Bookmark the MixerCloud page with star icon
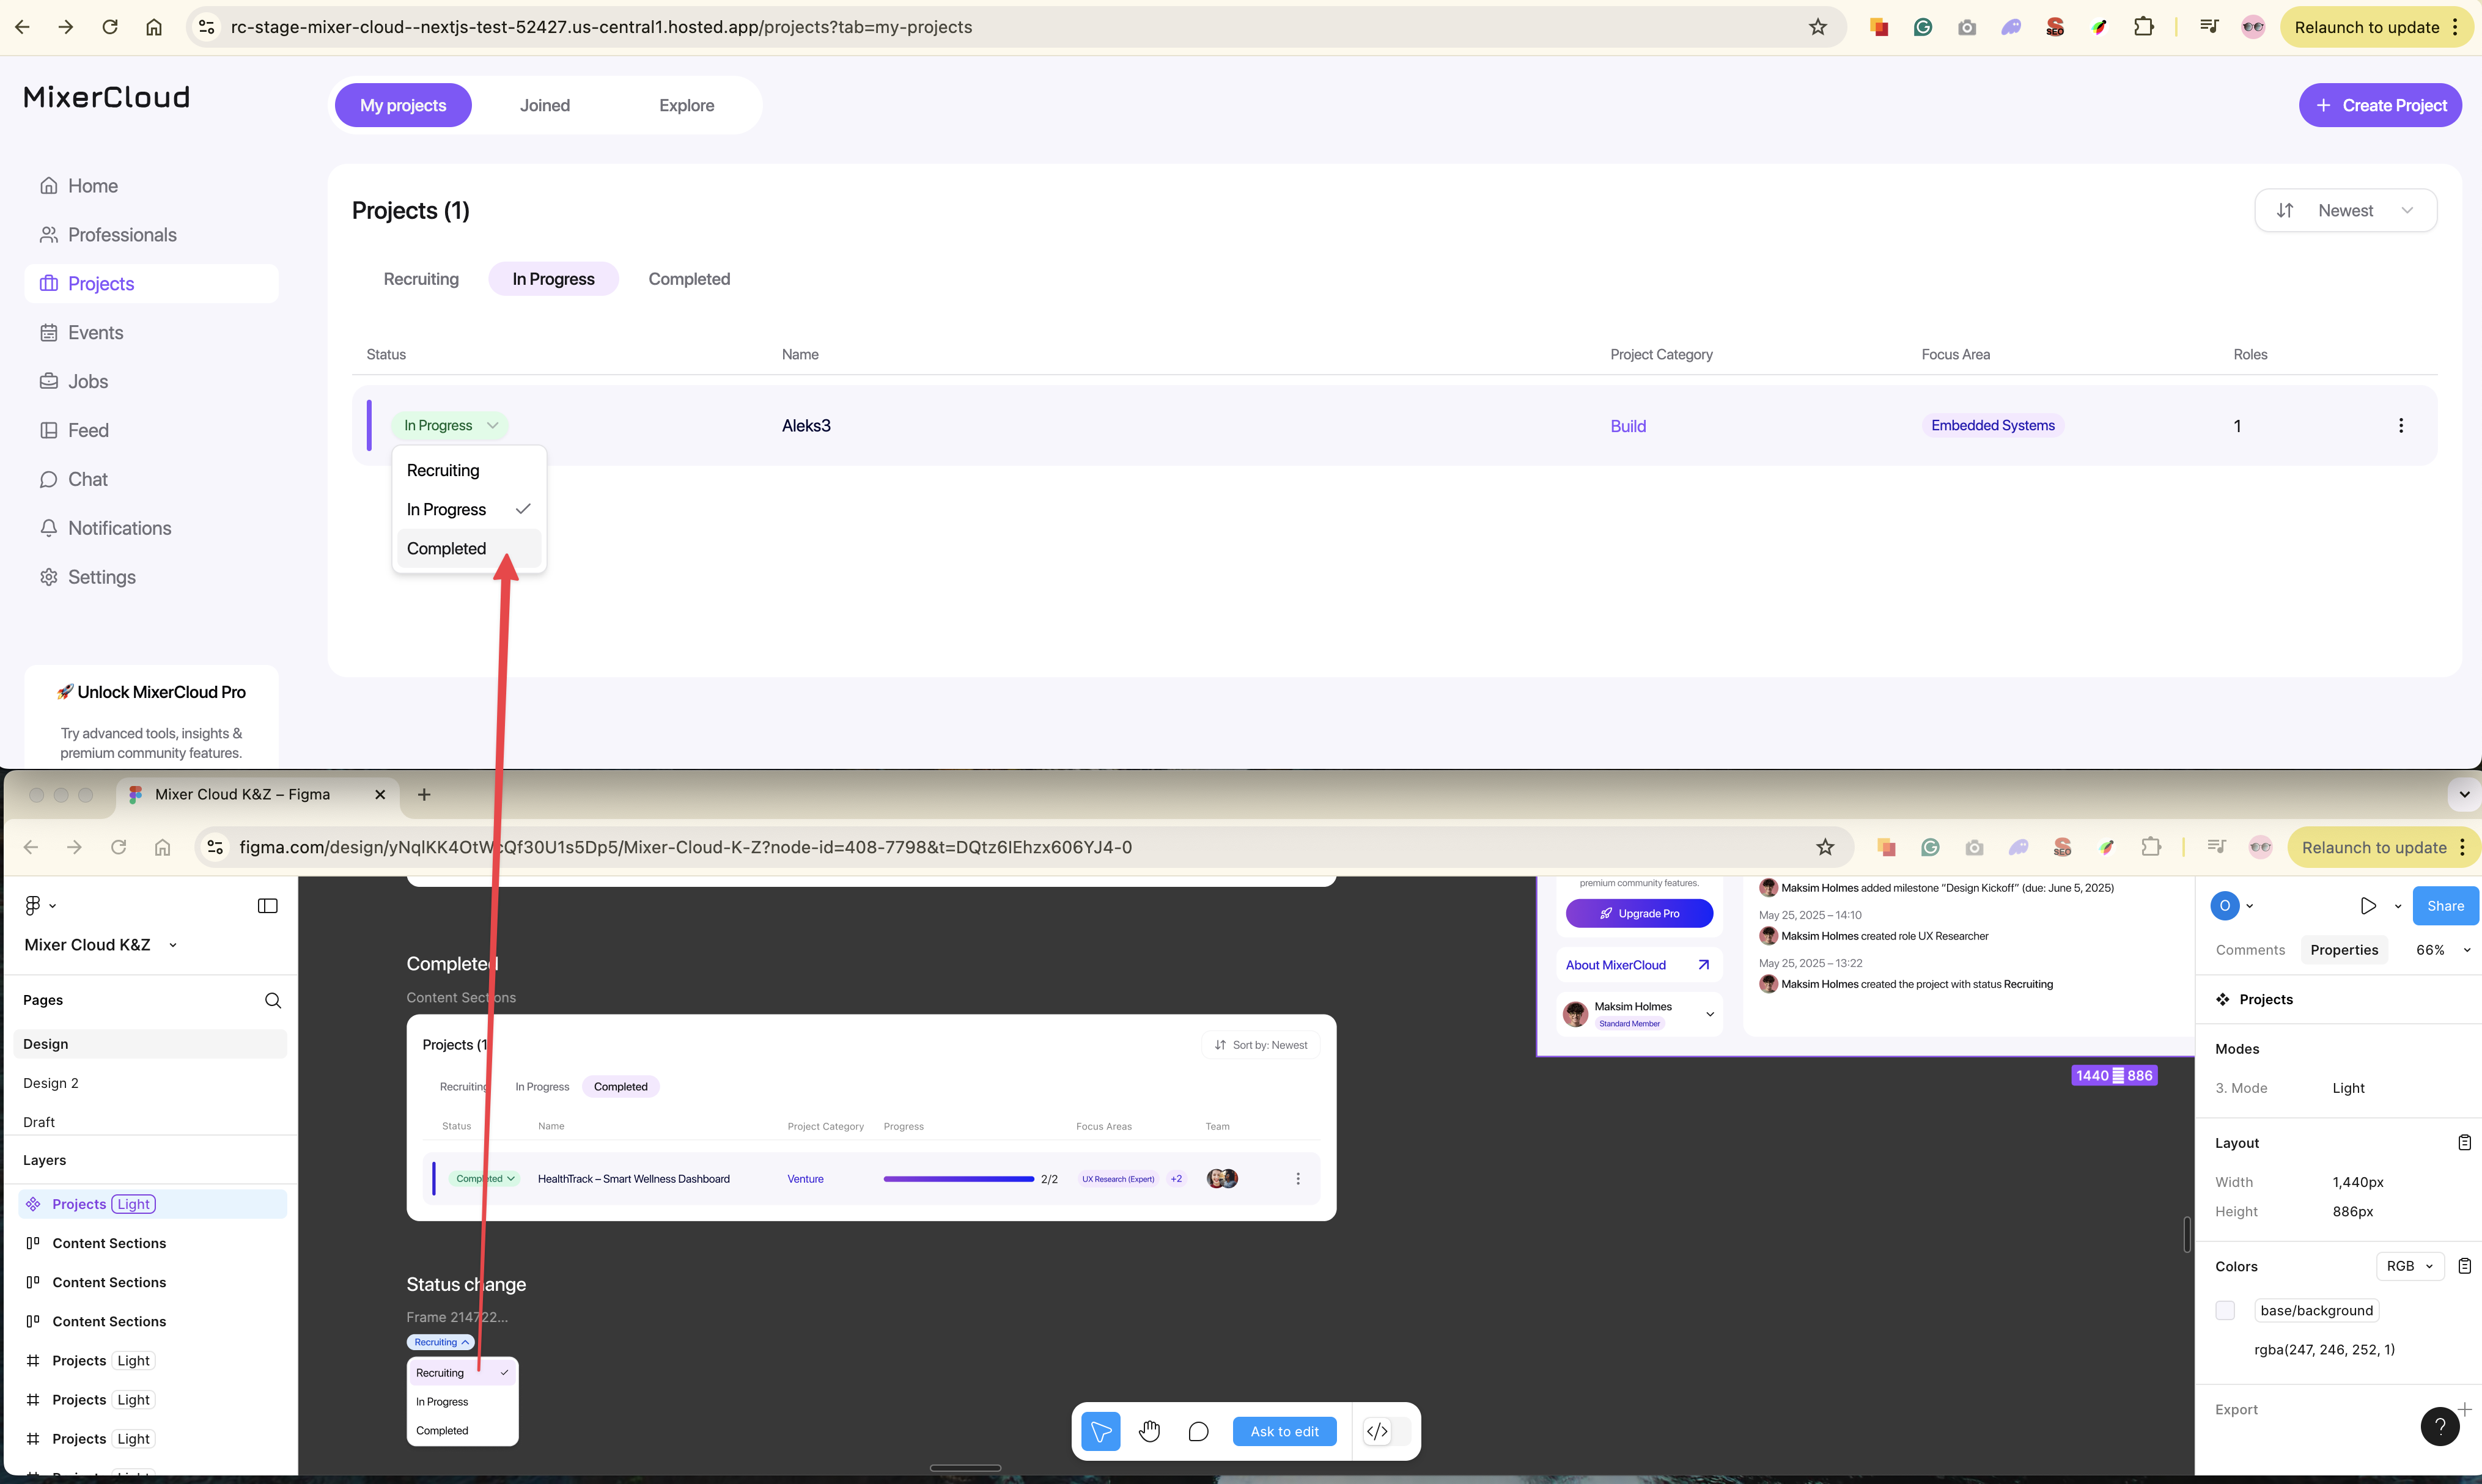2482x1484 pixels. coord(1817,27)
